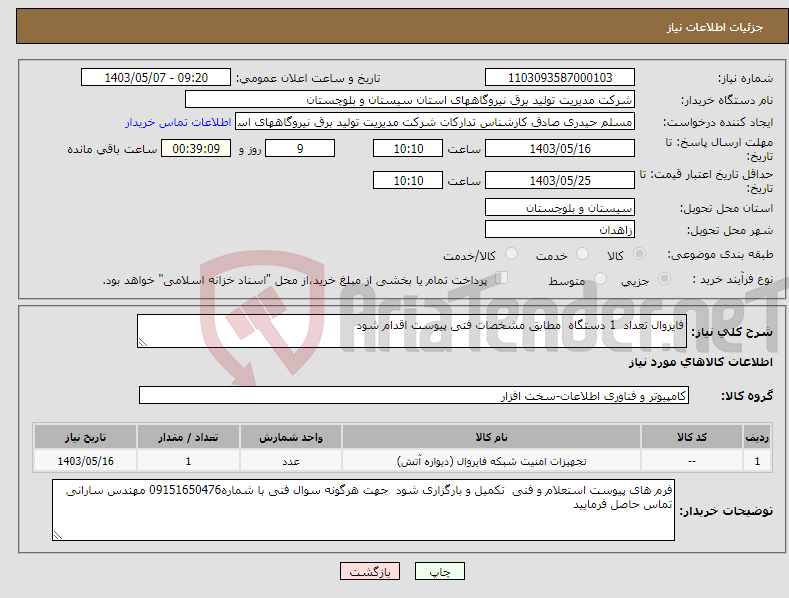
Task: Click the response deadline time field 10:10
Action: 408,148
